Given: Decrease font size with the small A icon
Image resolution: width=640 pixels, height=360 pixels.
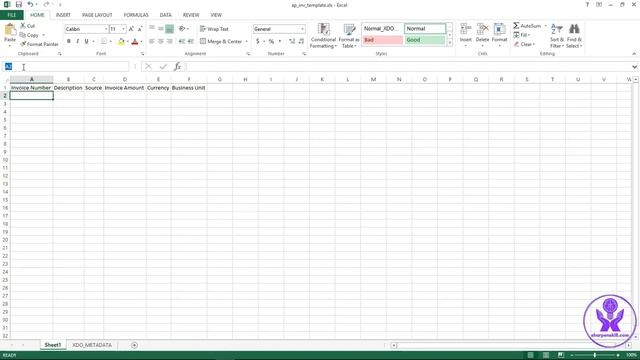Looking at the screenshot, I should tap(140, 29).
